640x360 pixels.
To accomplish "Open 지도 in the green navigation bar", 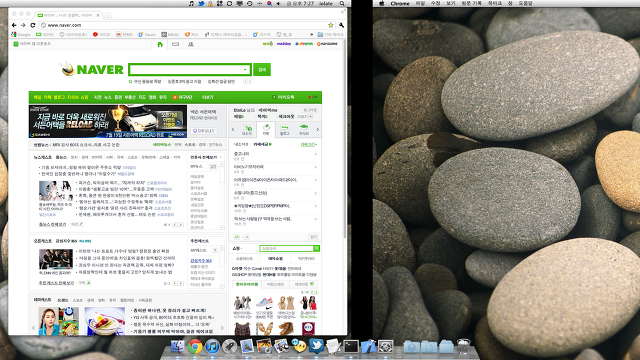I will coord(142,97).
